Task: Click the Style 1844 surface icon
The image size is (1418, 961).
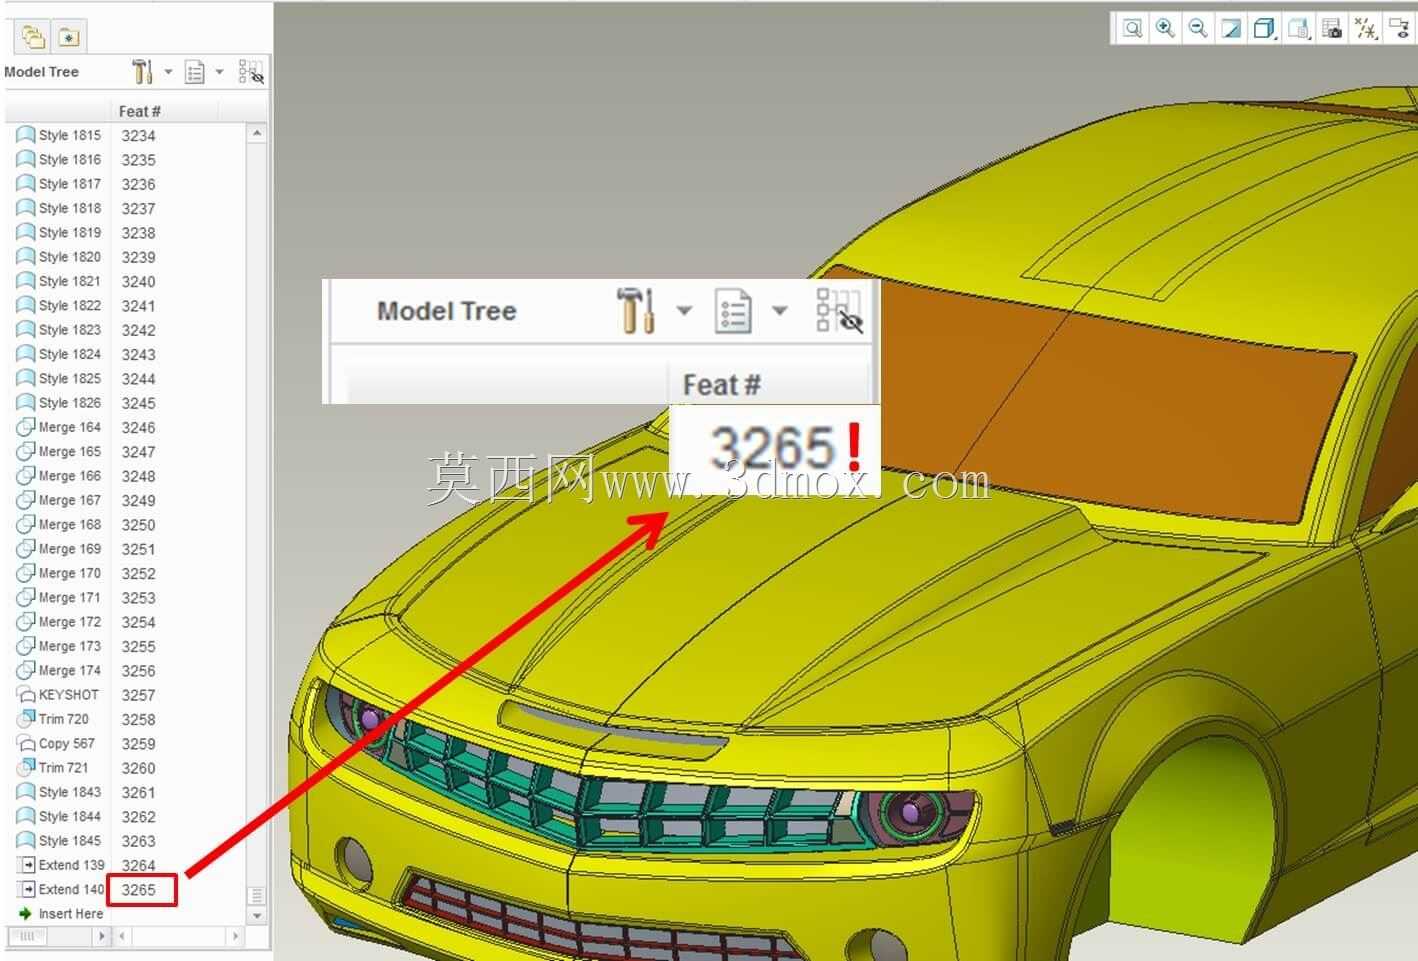Action: coord(26,816)
